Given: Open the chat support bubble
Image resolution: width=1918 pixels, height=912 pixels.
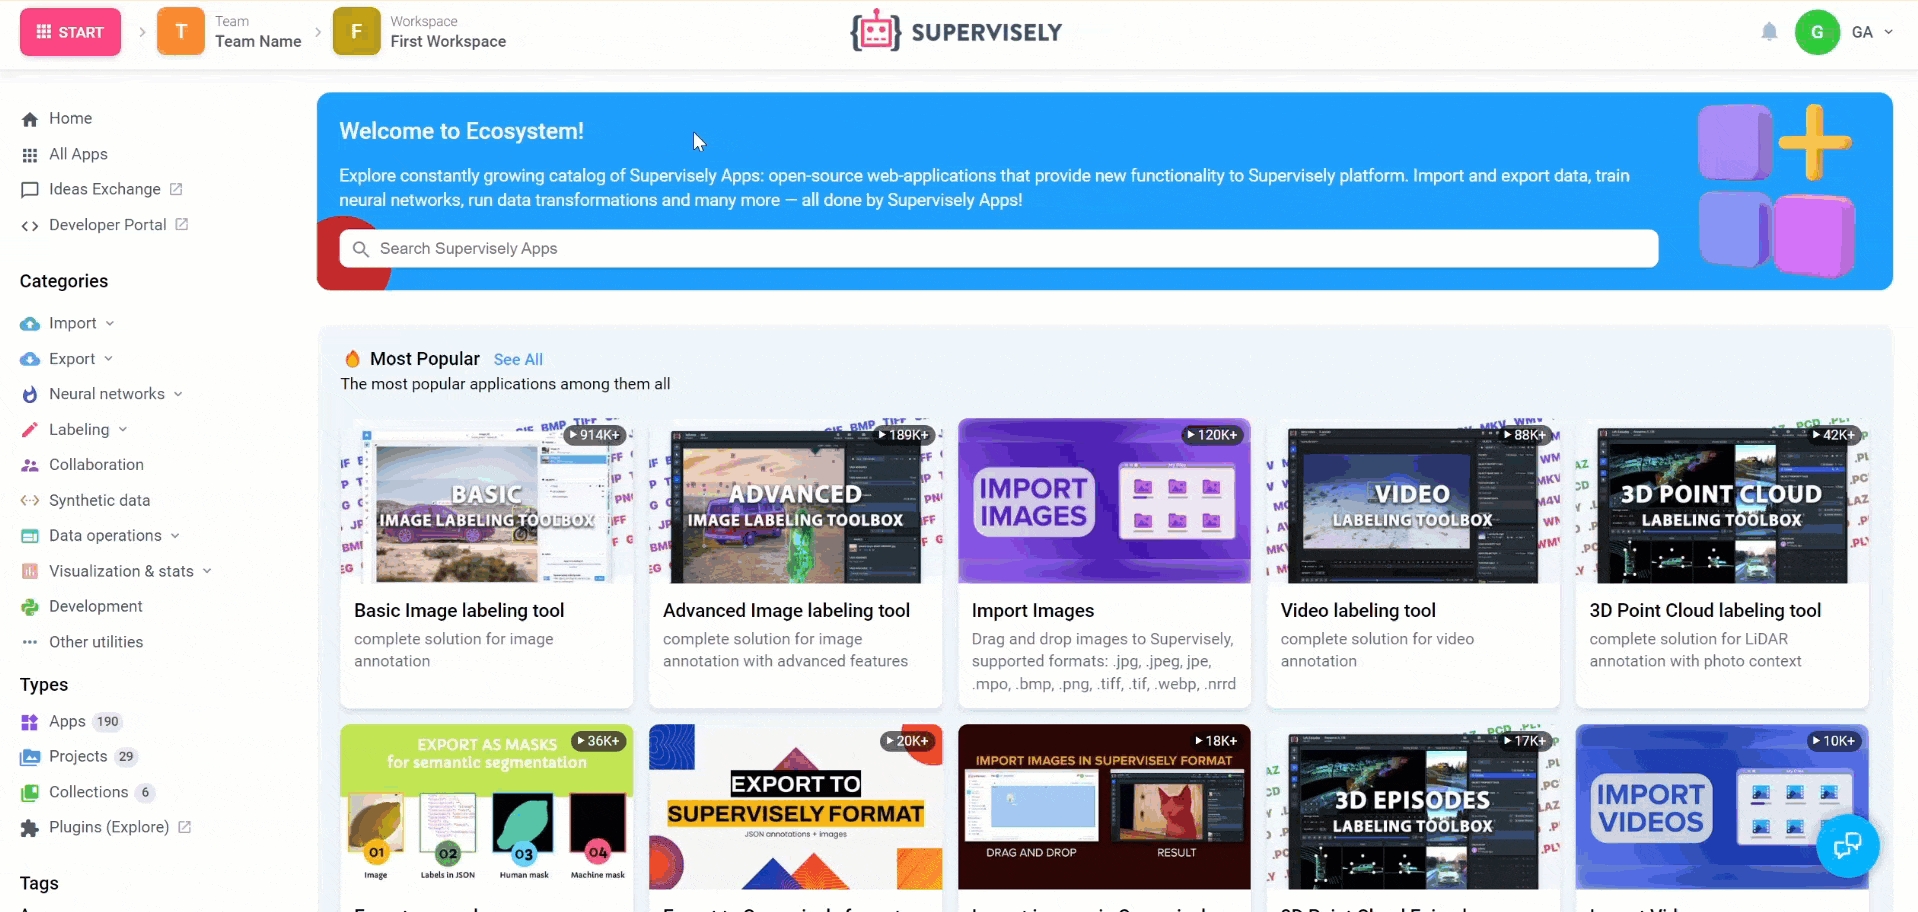Looking at the screenshot, I should pos(1847,846).
